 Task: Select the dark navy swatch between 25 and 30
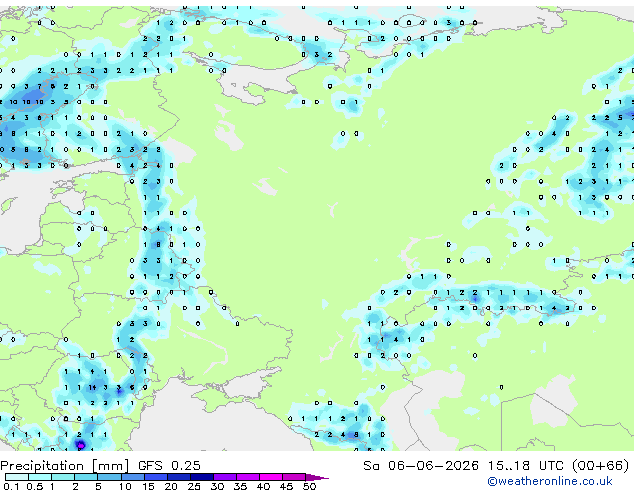click(201, 477)
